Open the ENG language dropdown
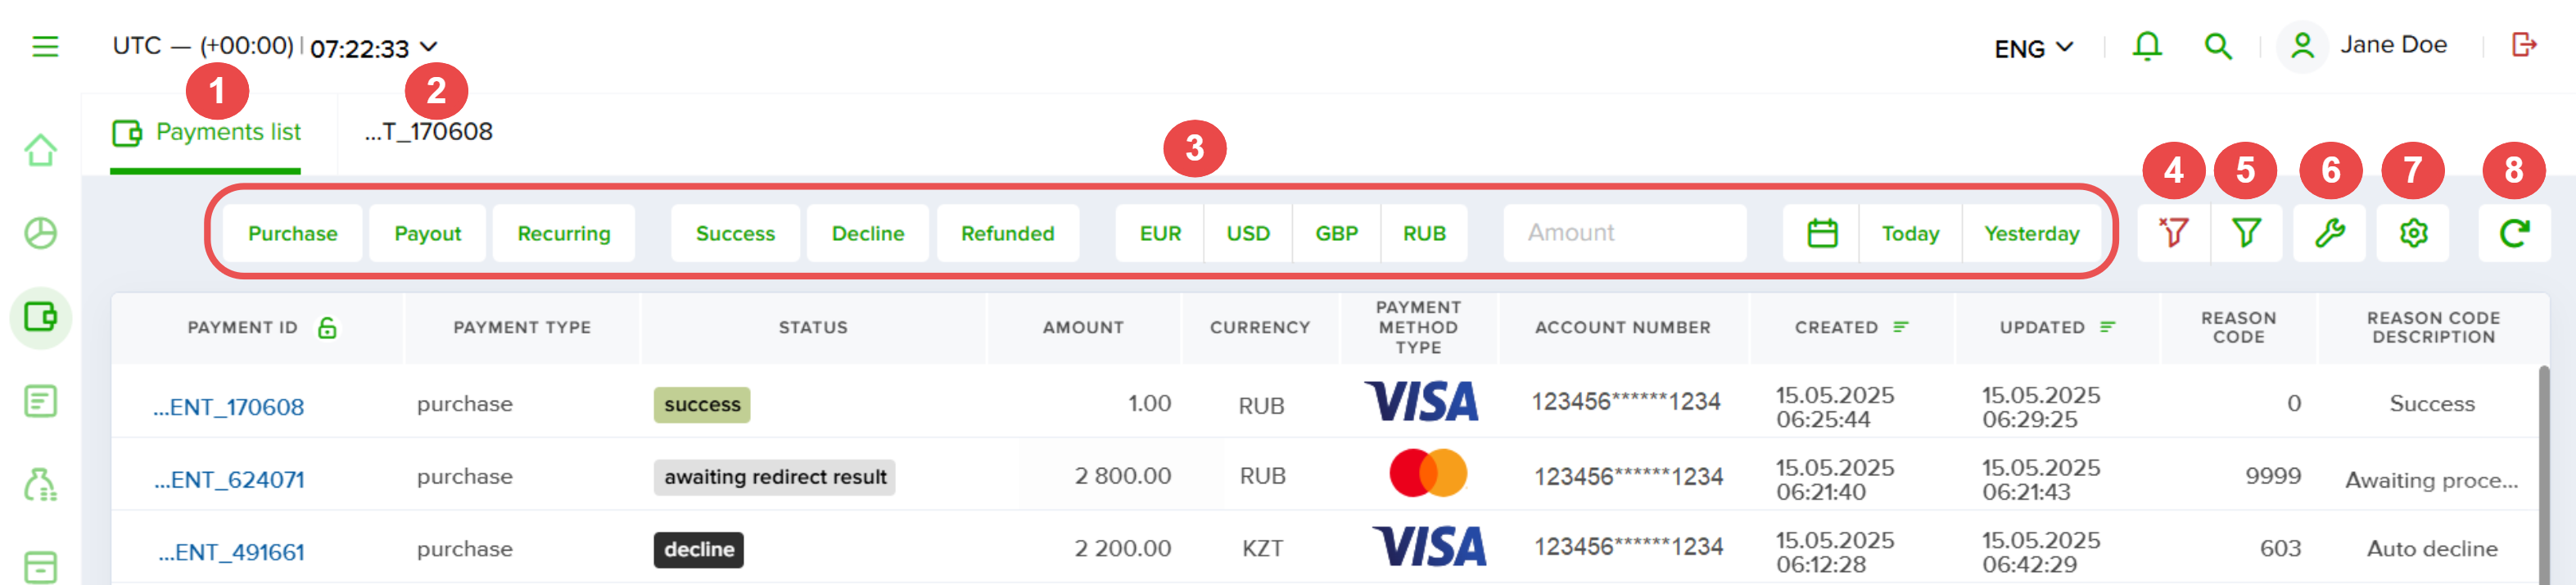The height and width of the screenshot is (585, 2576). point(2034,48)
